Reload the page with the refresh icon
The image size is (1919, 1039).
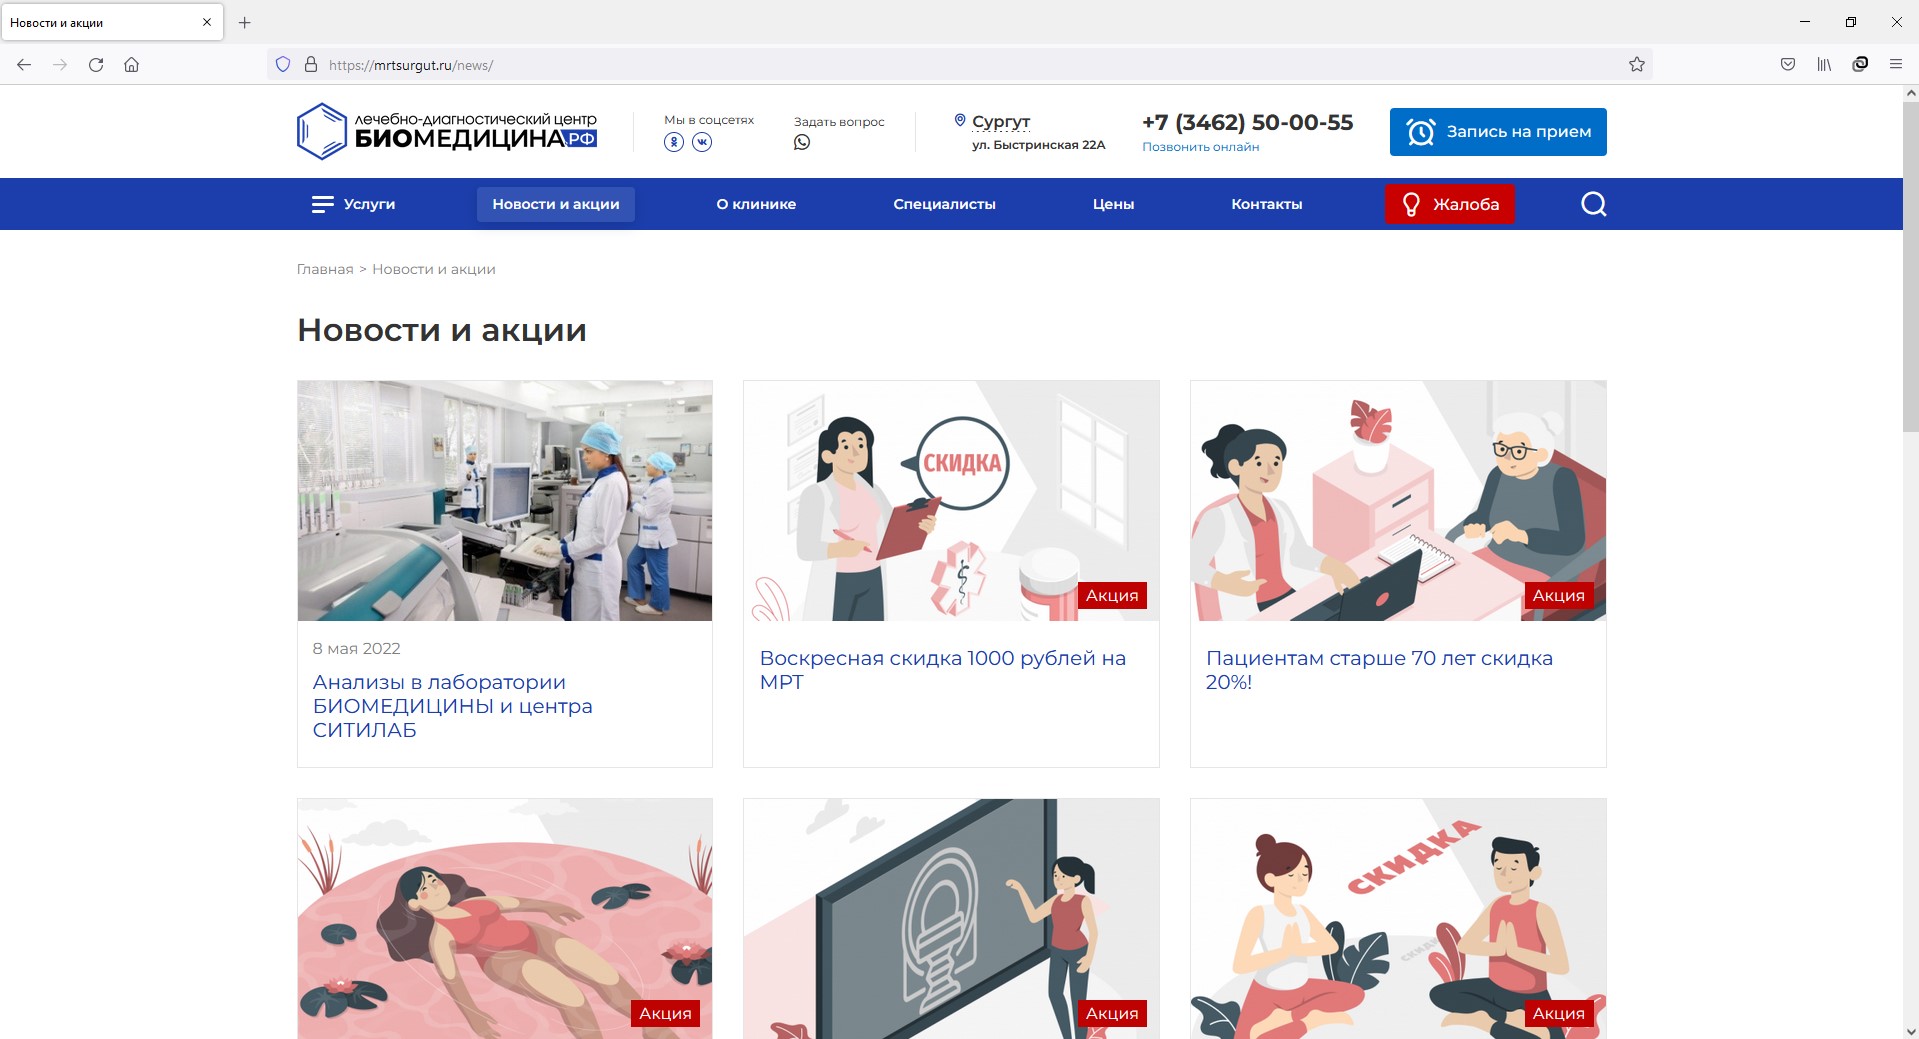pos(96,65)
